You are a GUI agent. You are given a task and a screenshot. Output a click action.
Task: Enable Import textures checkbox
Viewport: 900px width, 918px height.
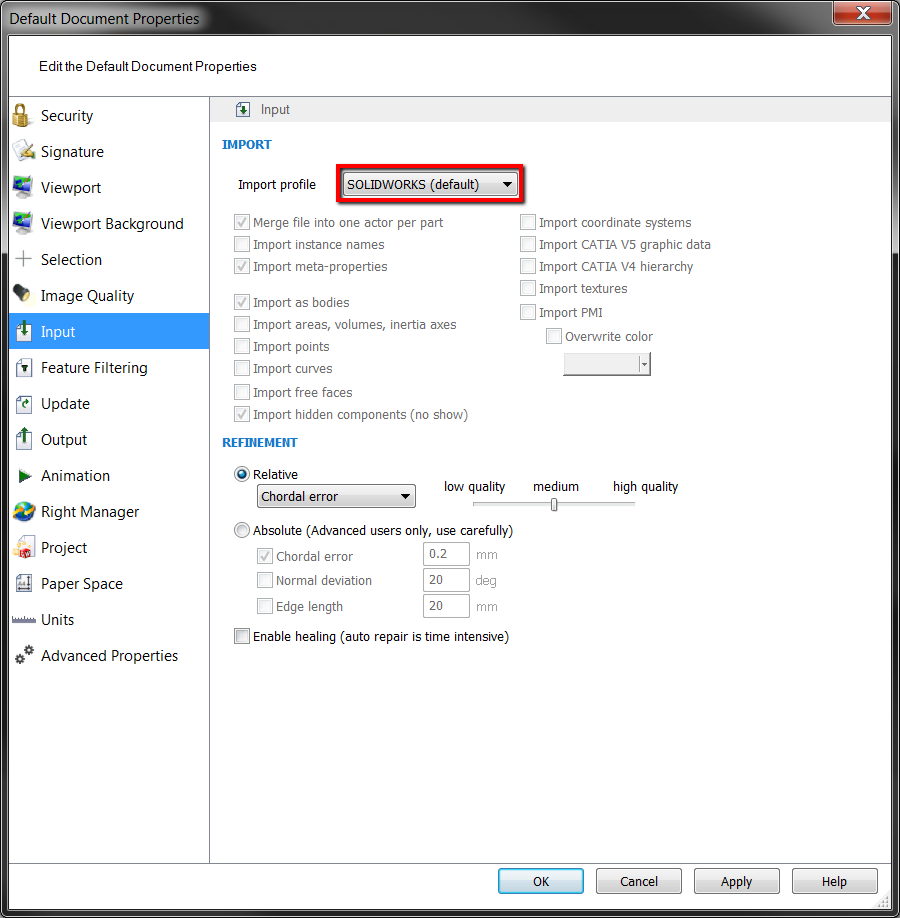pyautogui.click(x=528, y=288)
